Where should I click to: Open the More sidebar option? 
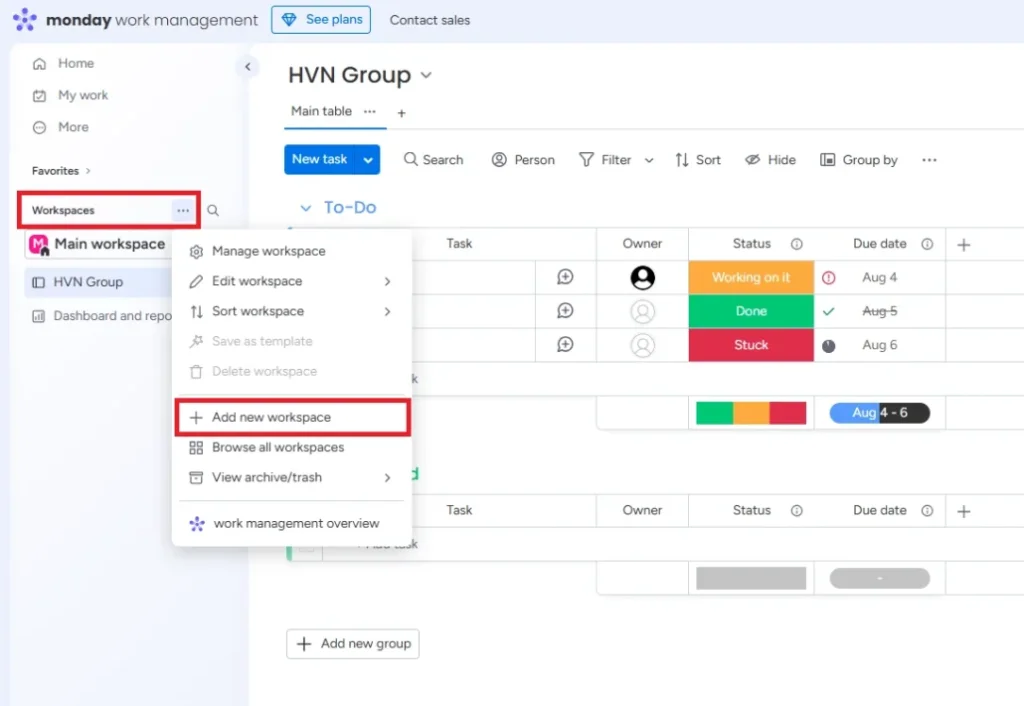(x=61, y=127)
